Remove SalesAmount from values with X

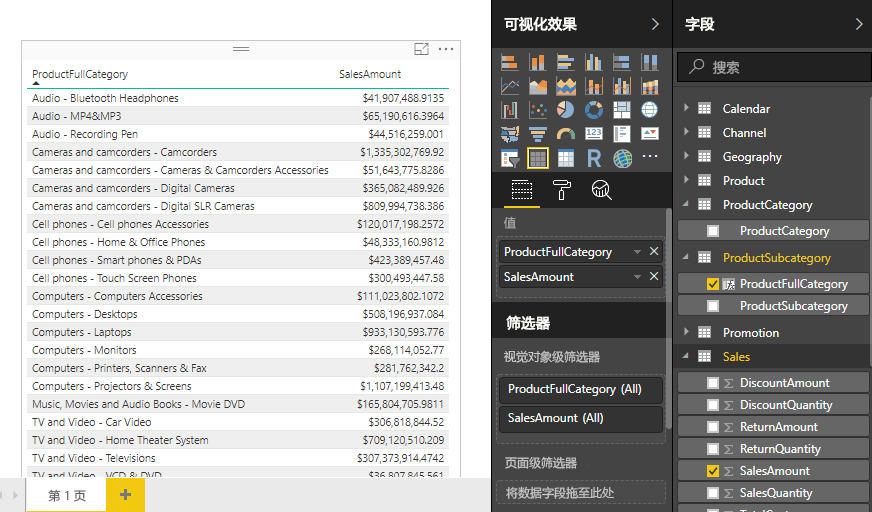pos(654,277)
